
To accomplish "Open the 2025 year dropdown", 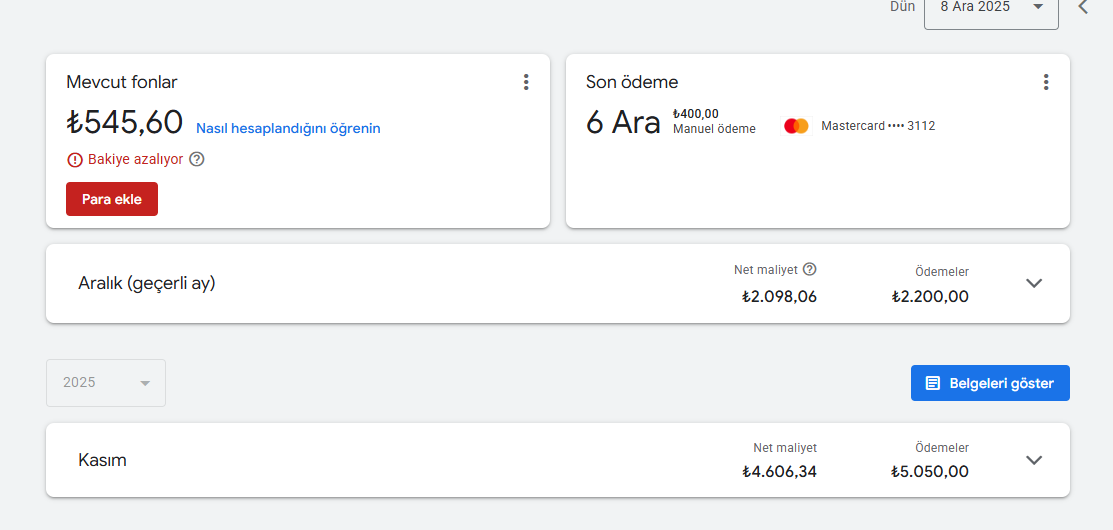I will pyautogui.click(x=106, y=383).
